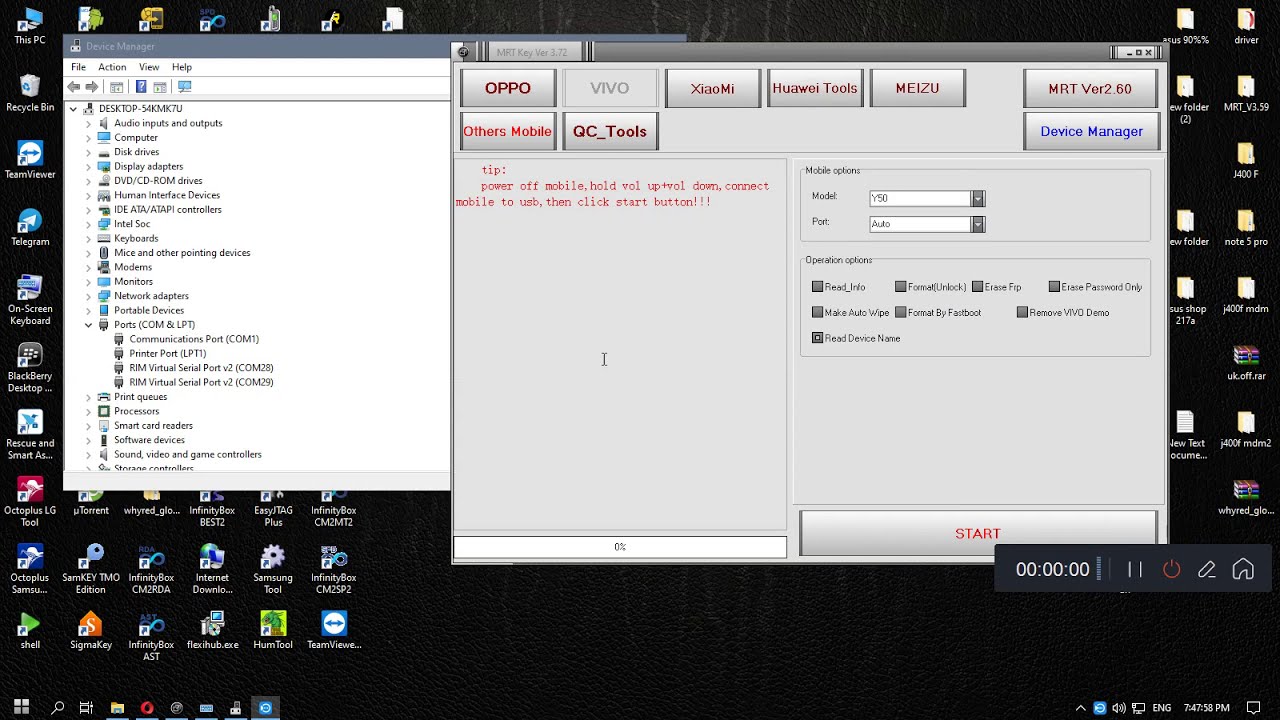This screenshot has width=1280, height=720.
Task: Open flexihub.exe desktop icon
Action: click(212, 630)
